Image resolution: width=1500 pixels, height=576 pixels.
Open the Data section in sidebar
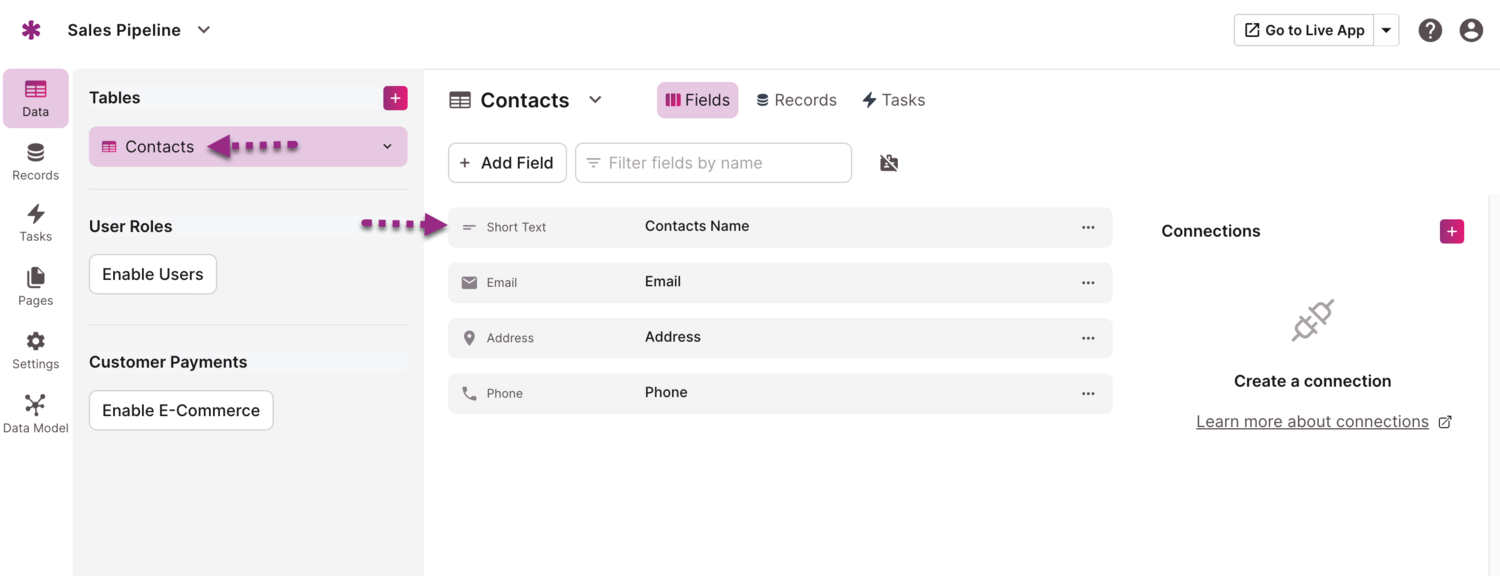tap(35, 98)
